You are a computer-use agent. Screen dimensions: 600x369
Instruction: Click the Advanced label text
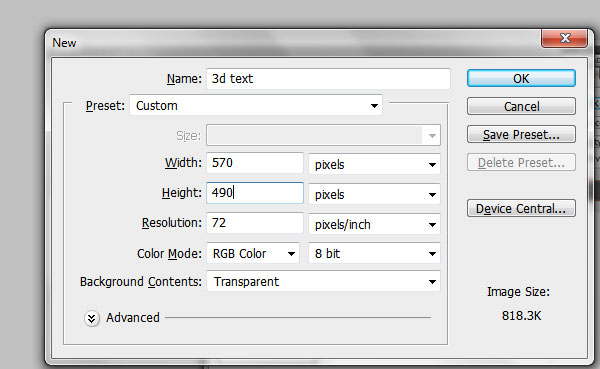pos(133,318)
